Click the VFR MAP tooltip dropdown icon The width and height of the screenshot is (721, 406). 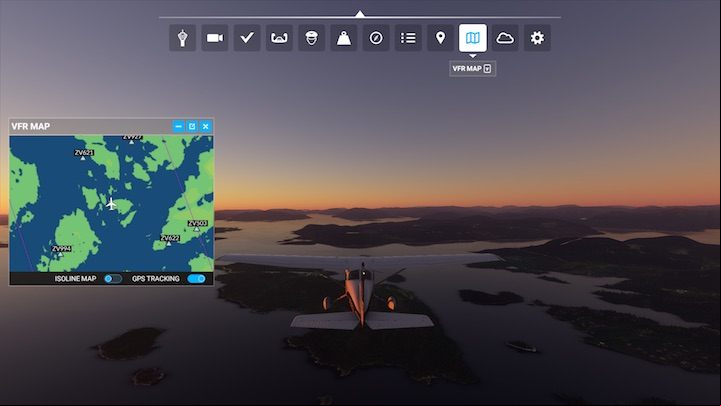(487, 69)
